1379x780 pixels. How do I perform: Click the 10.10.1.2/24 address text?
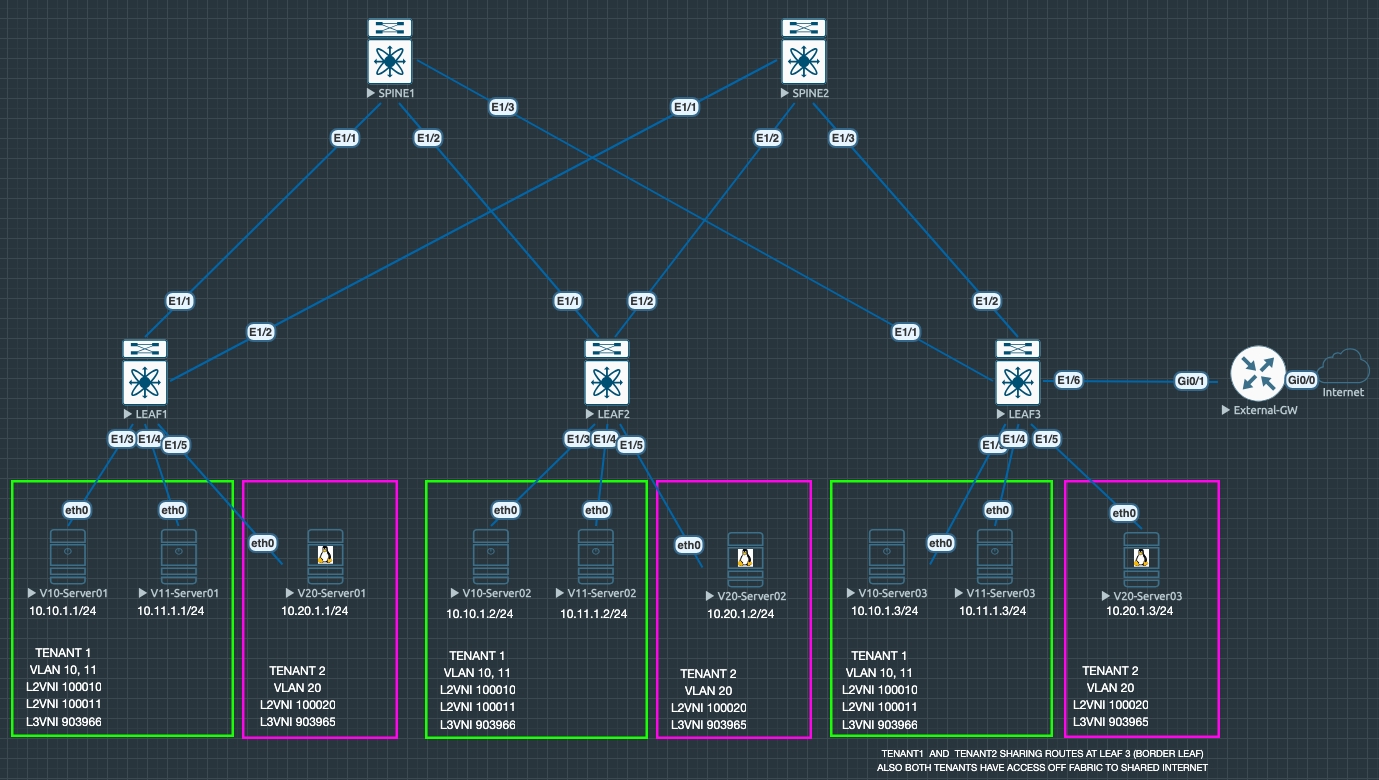coord(480,614)
